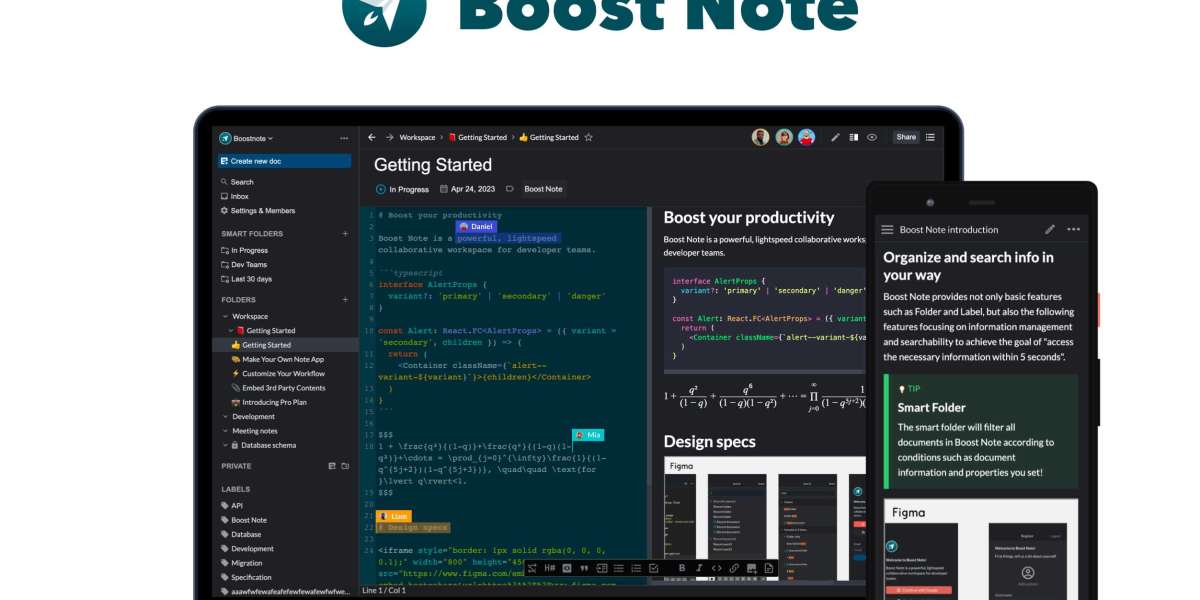
Task: Open Settings & Members
Action: [258, 211]
